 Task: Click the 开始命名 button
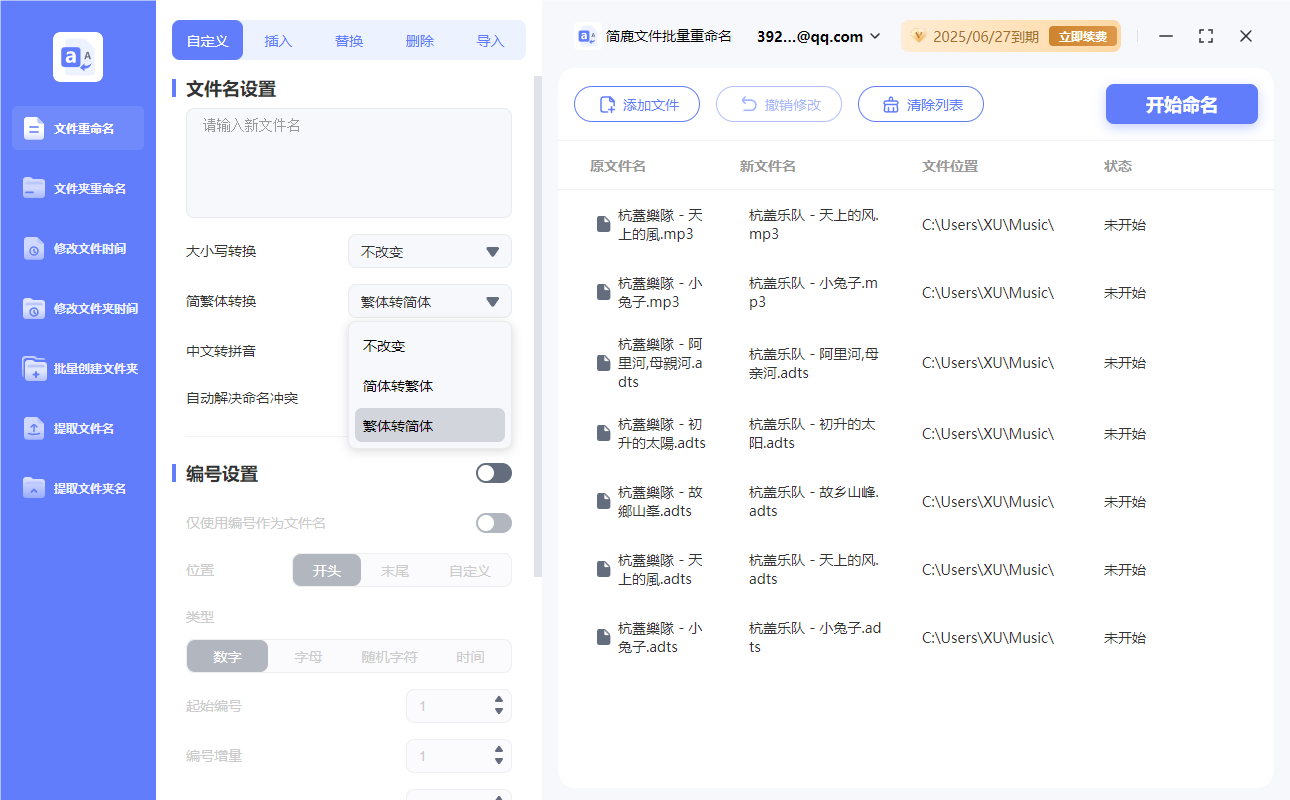(x=1181, y=104)
